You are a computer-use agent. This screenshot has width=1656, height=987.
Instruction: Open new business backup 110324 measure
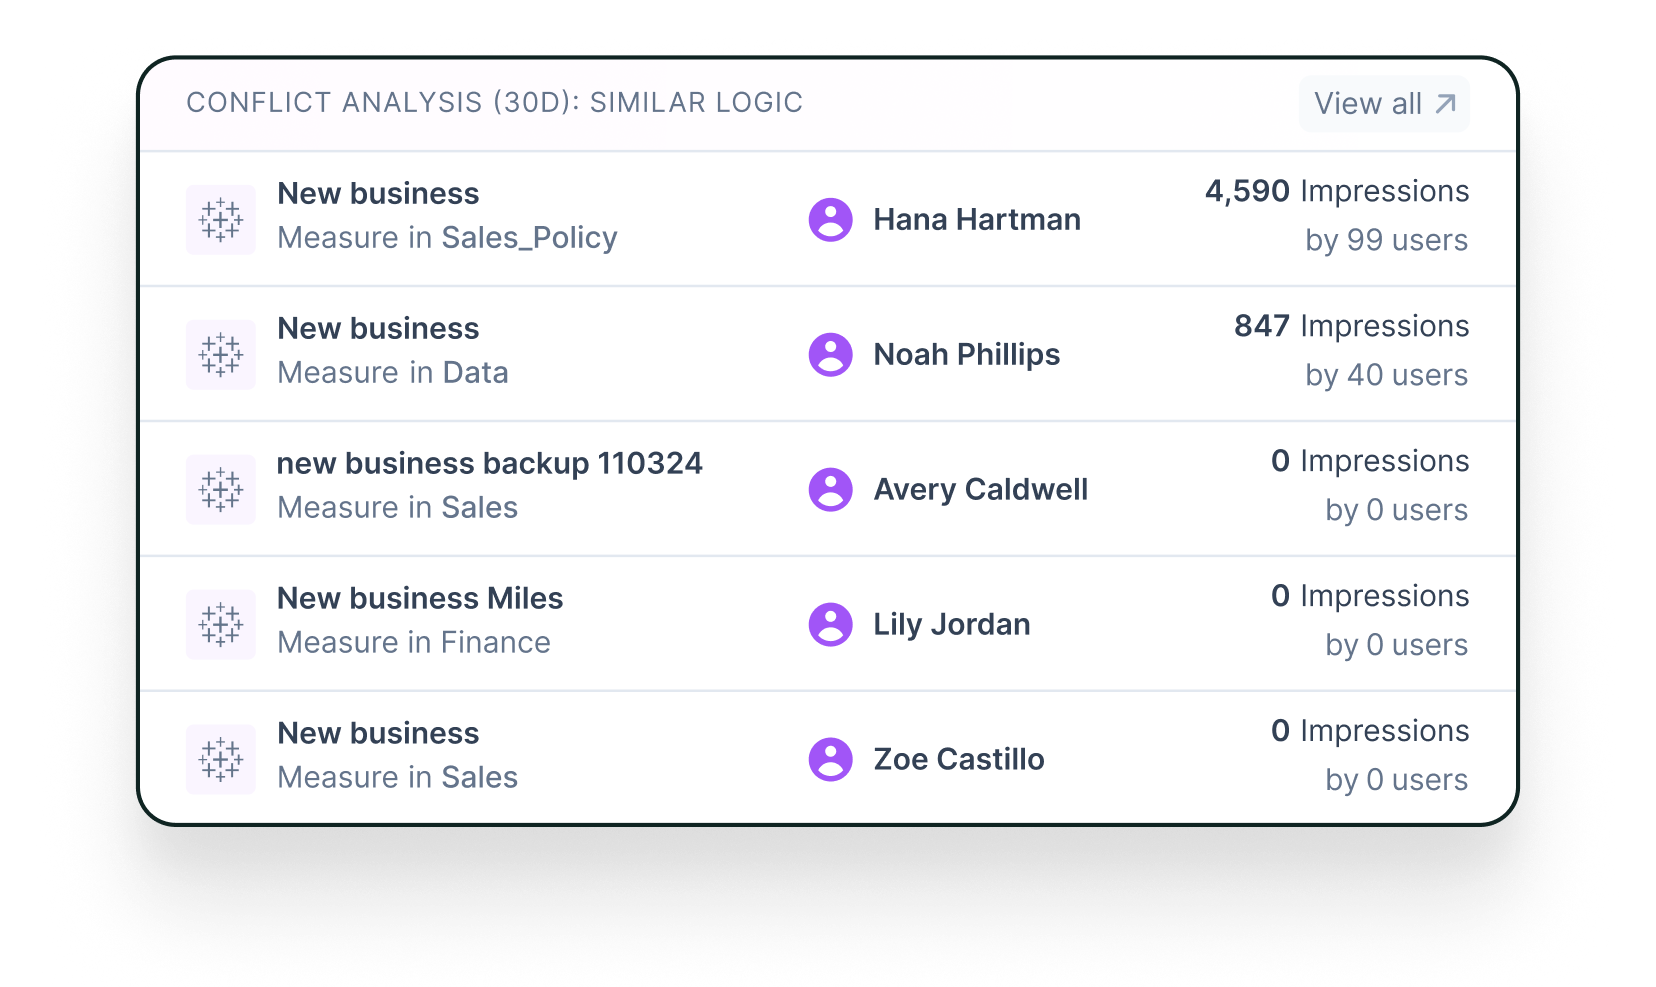point(489,464)
